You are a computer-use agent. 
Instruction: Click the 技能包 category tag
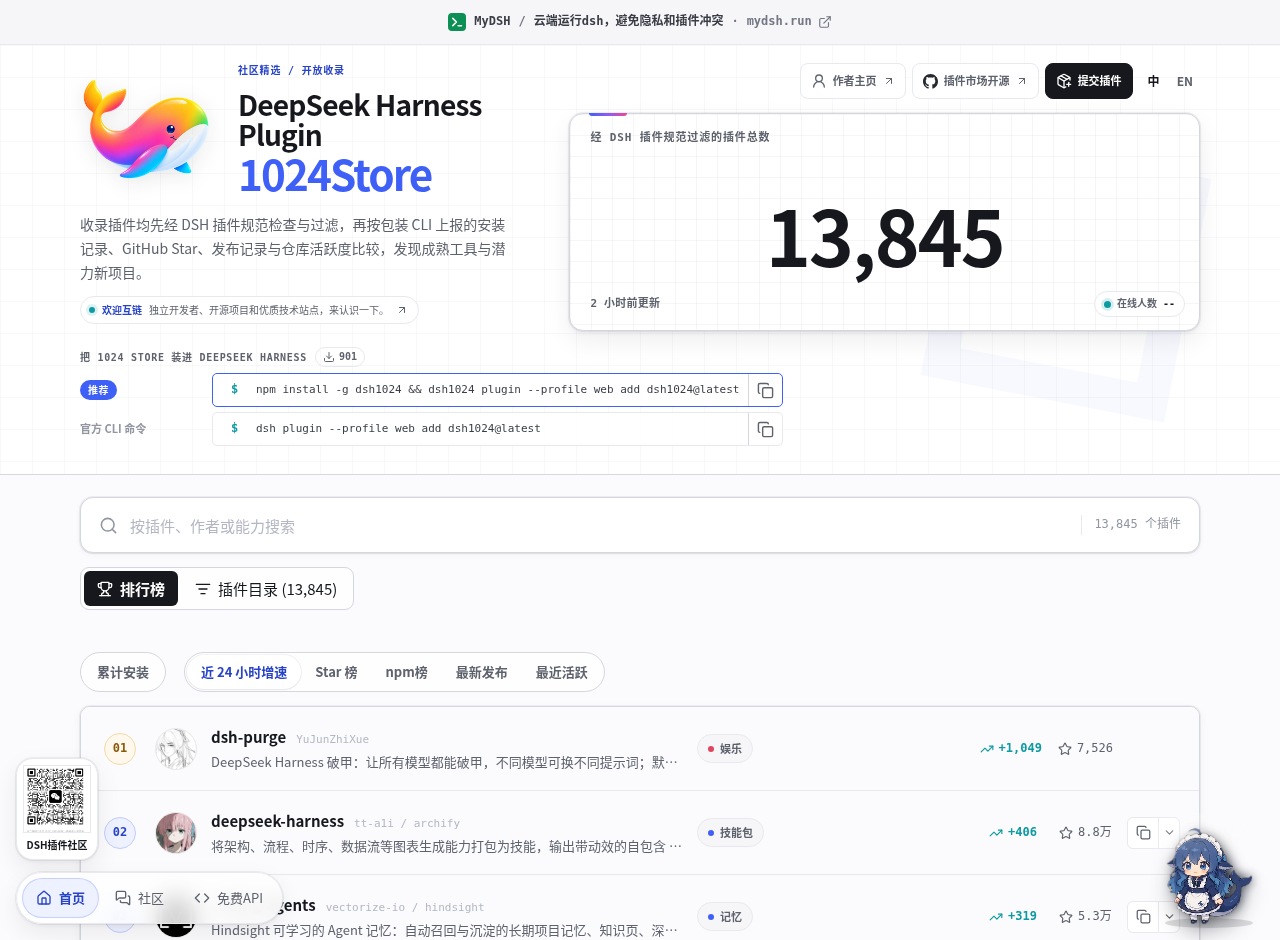pyautogui.click(x=730, y=832)
